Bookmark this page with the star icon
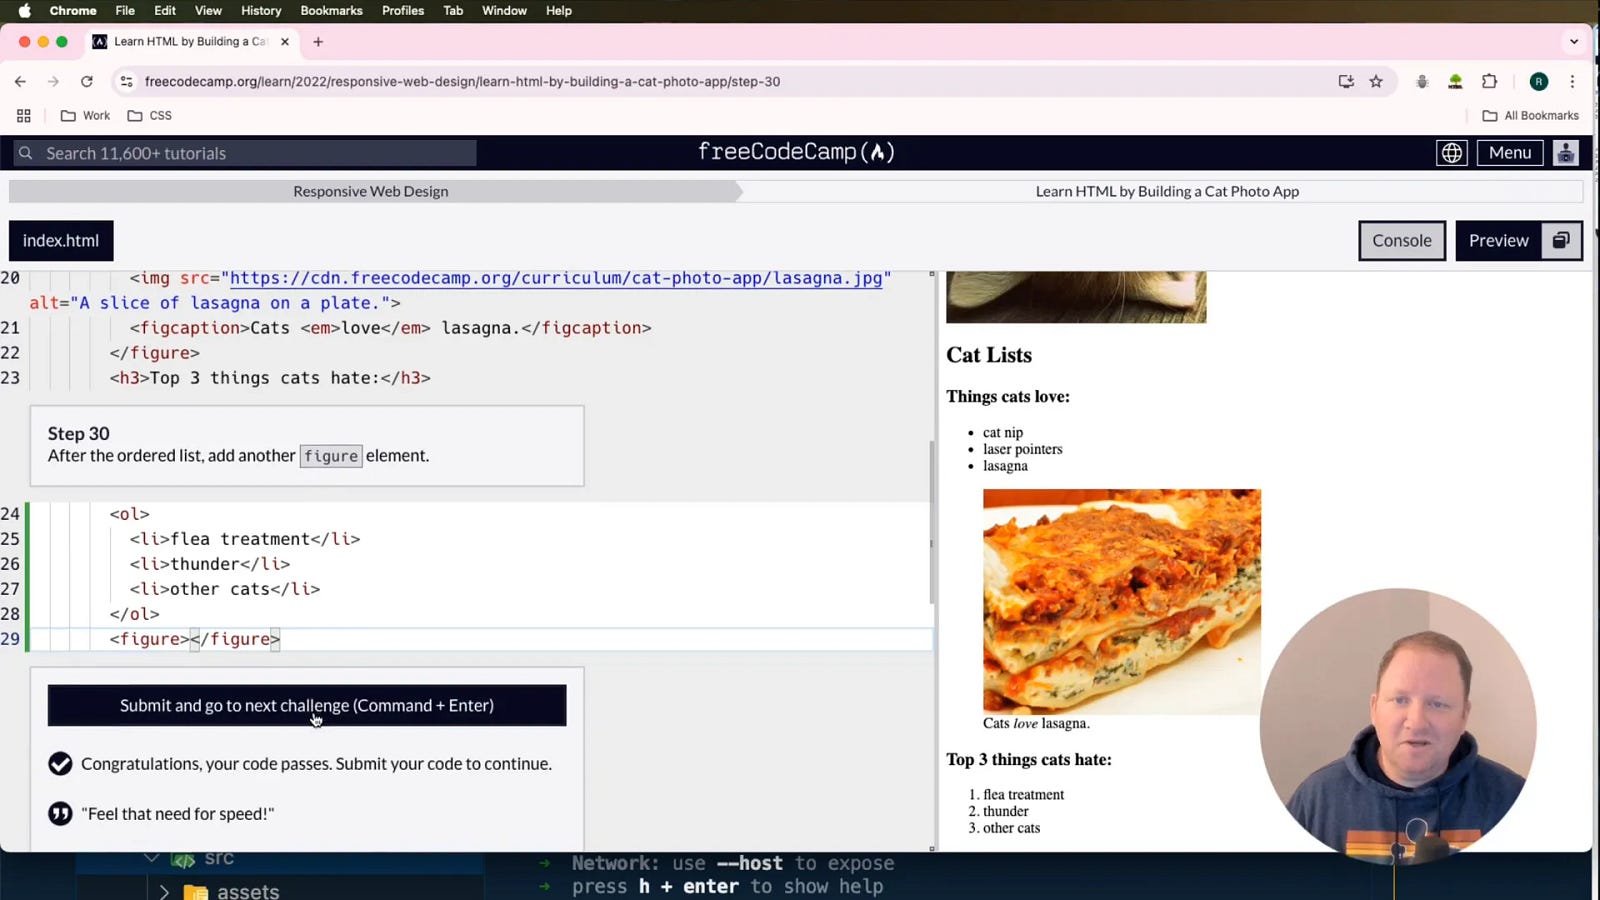This screenshot has height=900, width=1600. point(1376,82)
